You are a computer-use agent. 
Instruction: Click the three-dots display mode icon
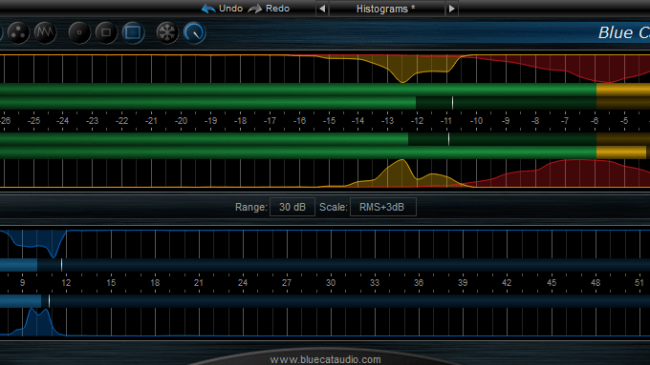click(18, 32)
